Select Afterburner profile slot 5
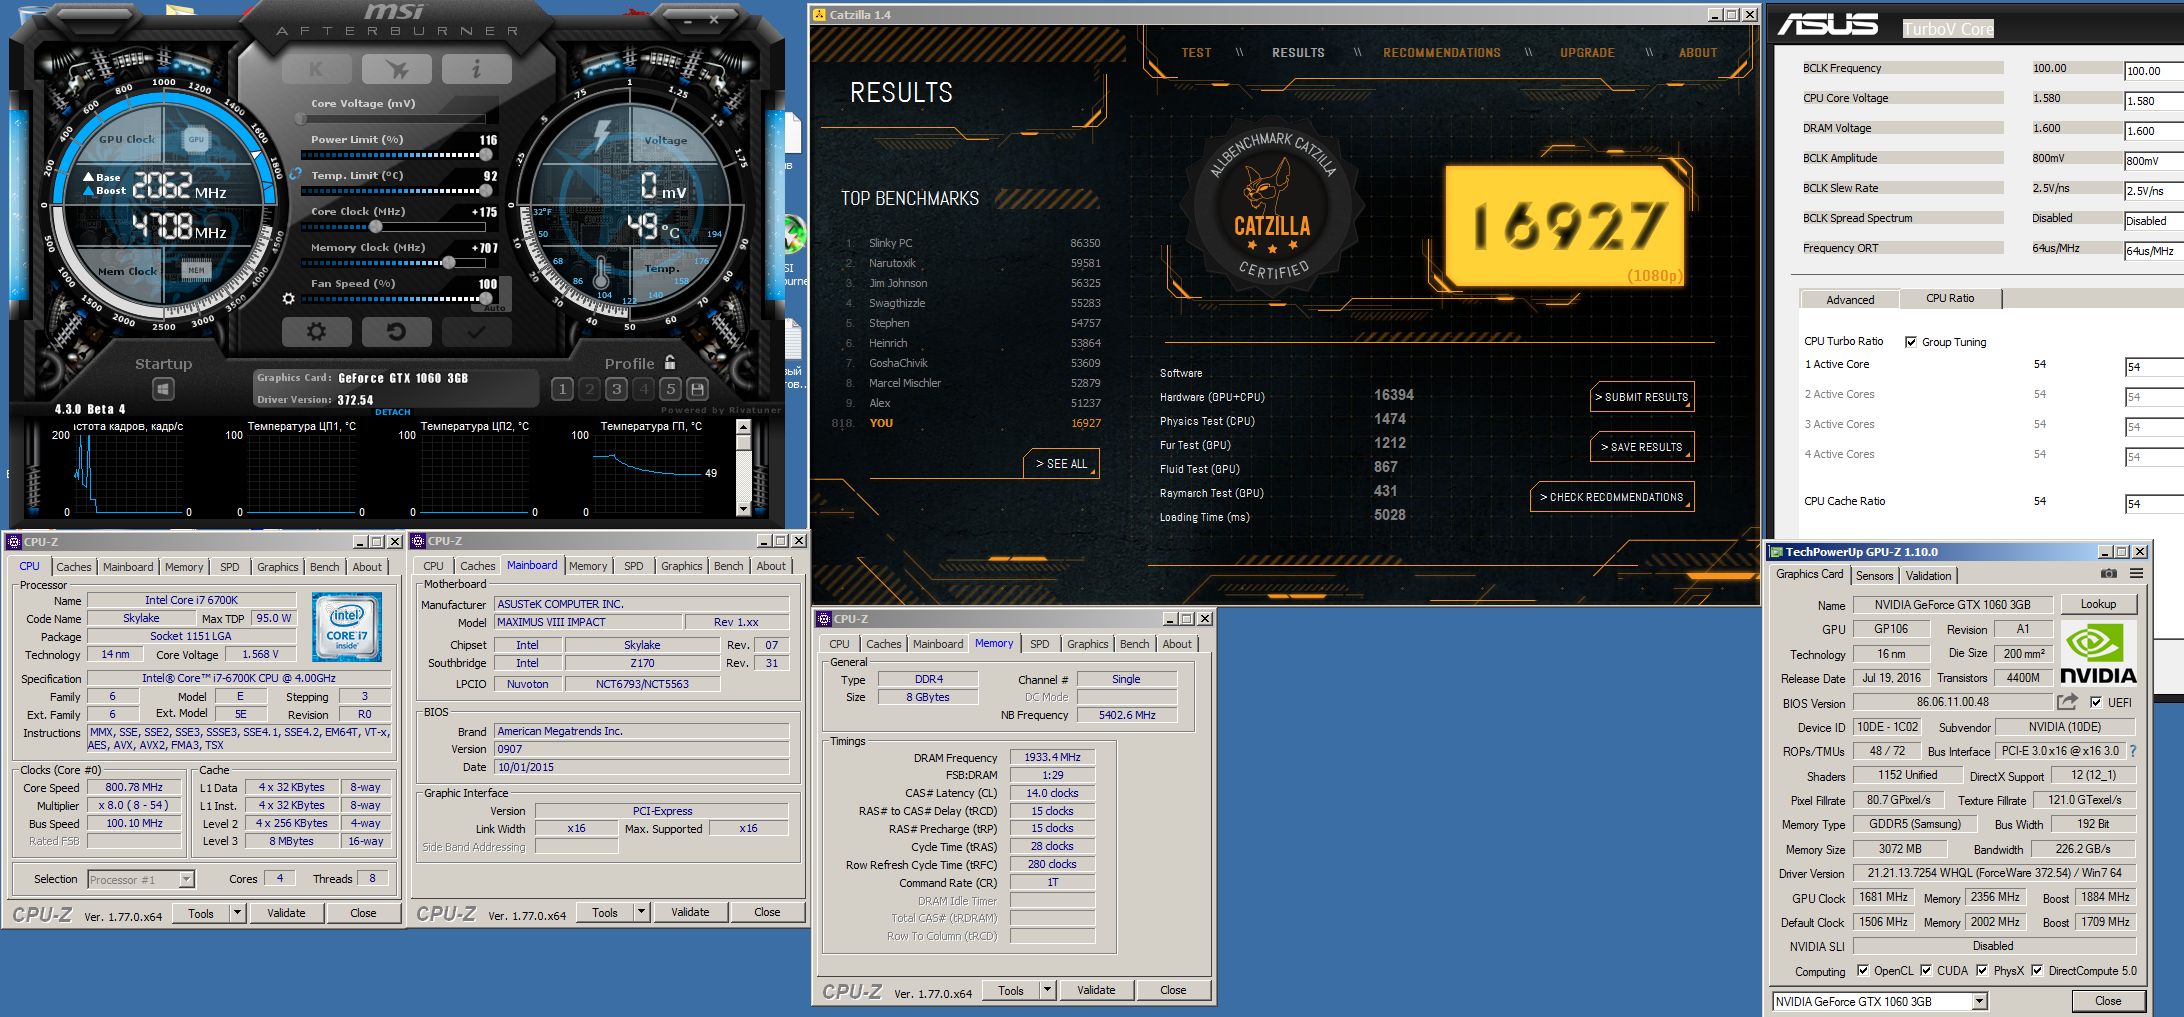The height and width of the screenshot is (1017, 2184). pos(670,389)
